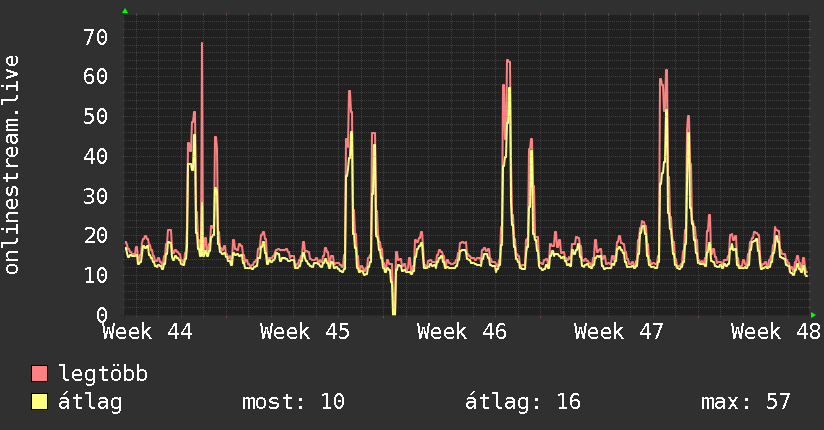Image resolution: width=824 pixels, height=430 pixels.
Task: Click the pink legtöbb legend swatch
Action: [x=39, y=373]
